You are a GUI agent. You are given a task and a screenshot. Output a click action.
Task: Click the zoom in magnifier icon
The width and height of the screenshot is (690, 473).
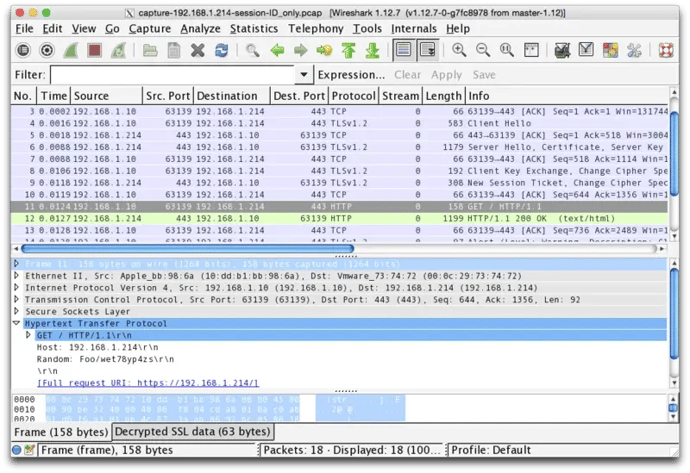pos(459,50)
